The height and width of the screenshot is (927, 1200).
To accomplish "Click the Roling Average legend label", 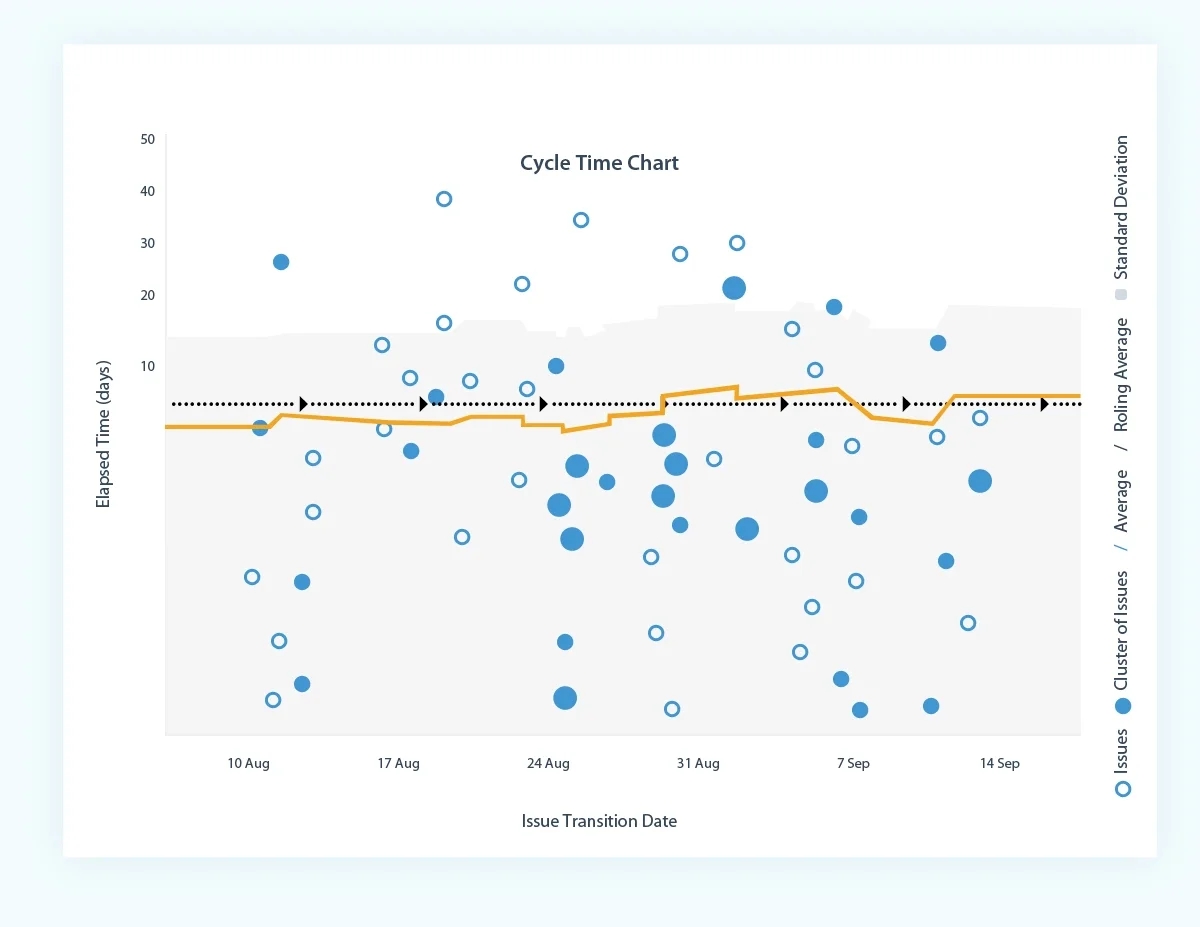I will pos(1122,375).
